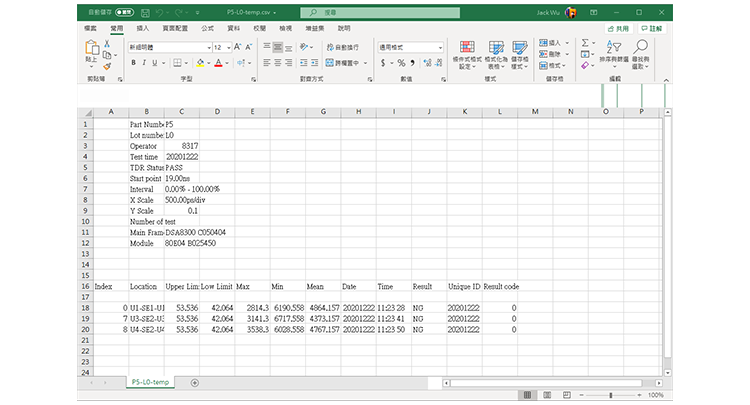Image resolution: width=750 pixels, height=405 pixels.
Task: Open the Quick Access Toolbar customize arrow
Action: 198,13
